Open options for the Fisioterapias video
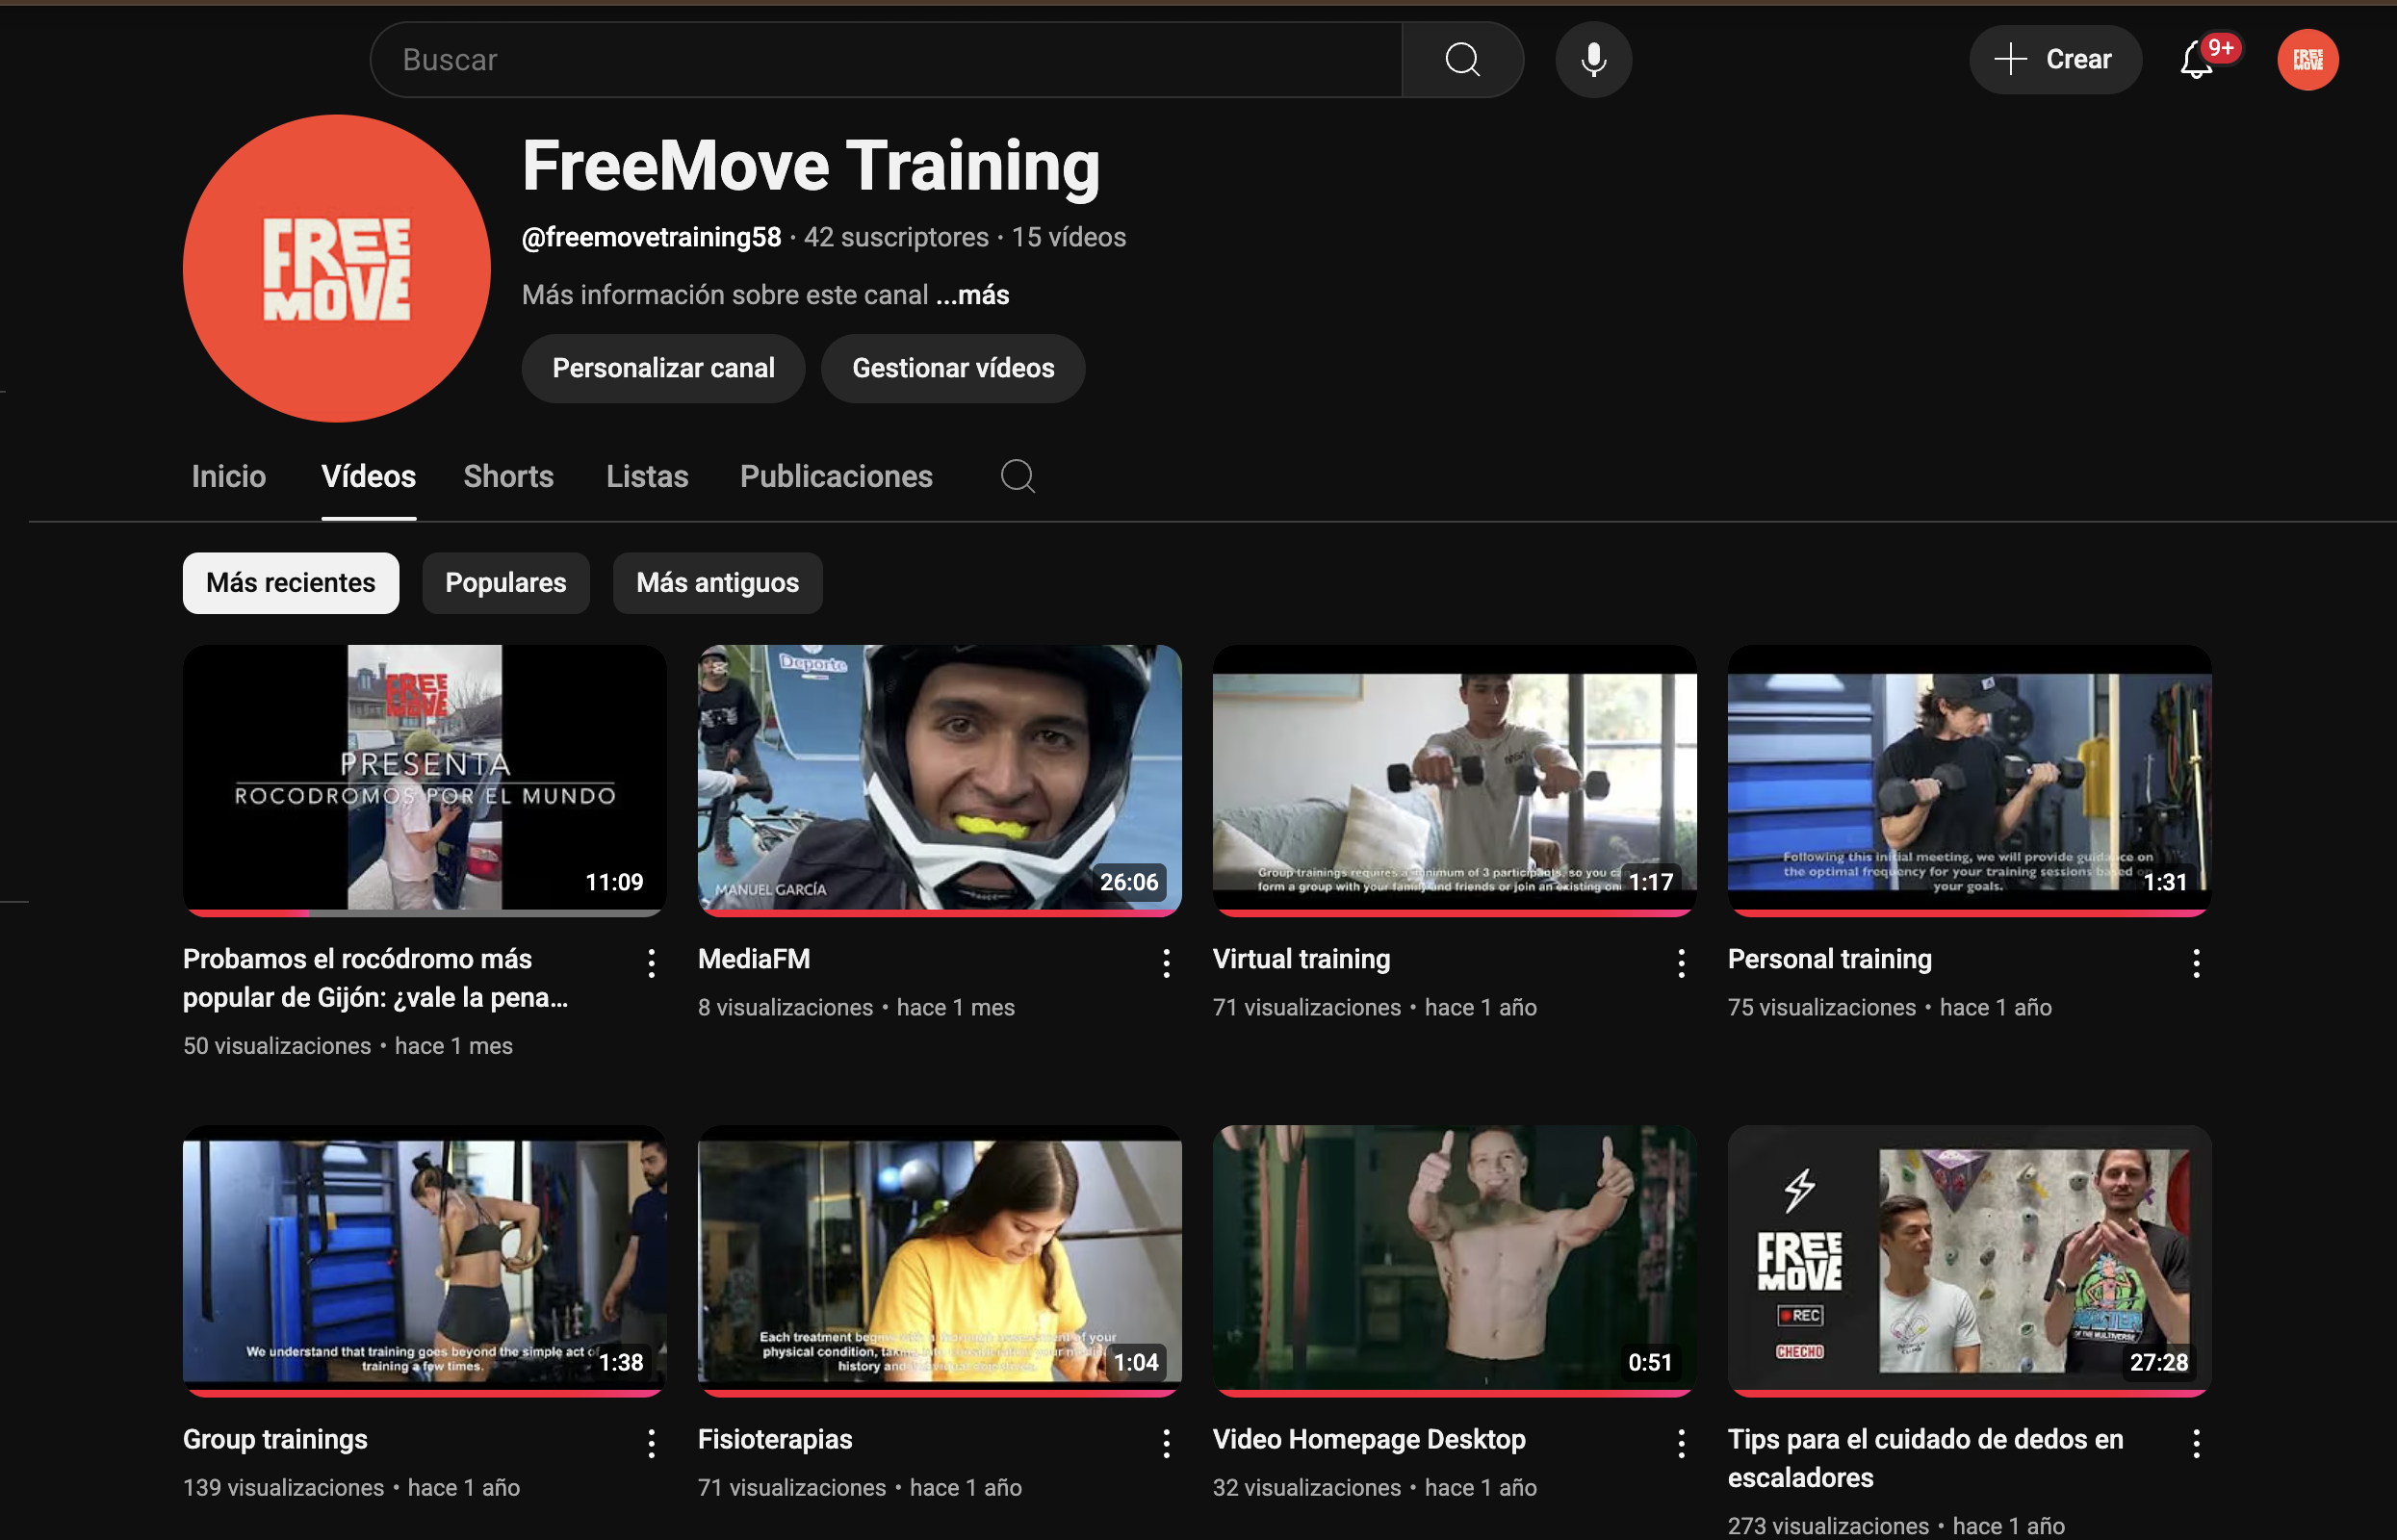The height and width of the screenshot is (1540, 2397). tap(1166, 1443)
